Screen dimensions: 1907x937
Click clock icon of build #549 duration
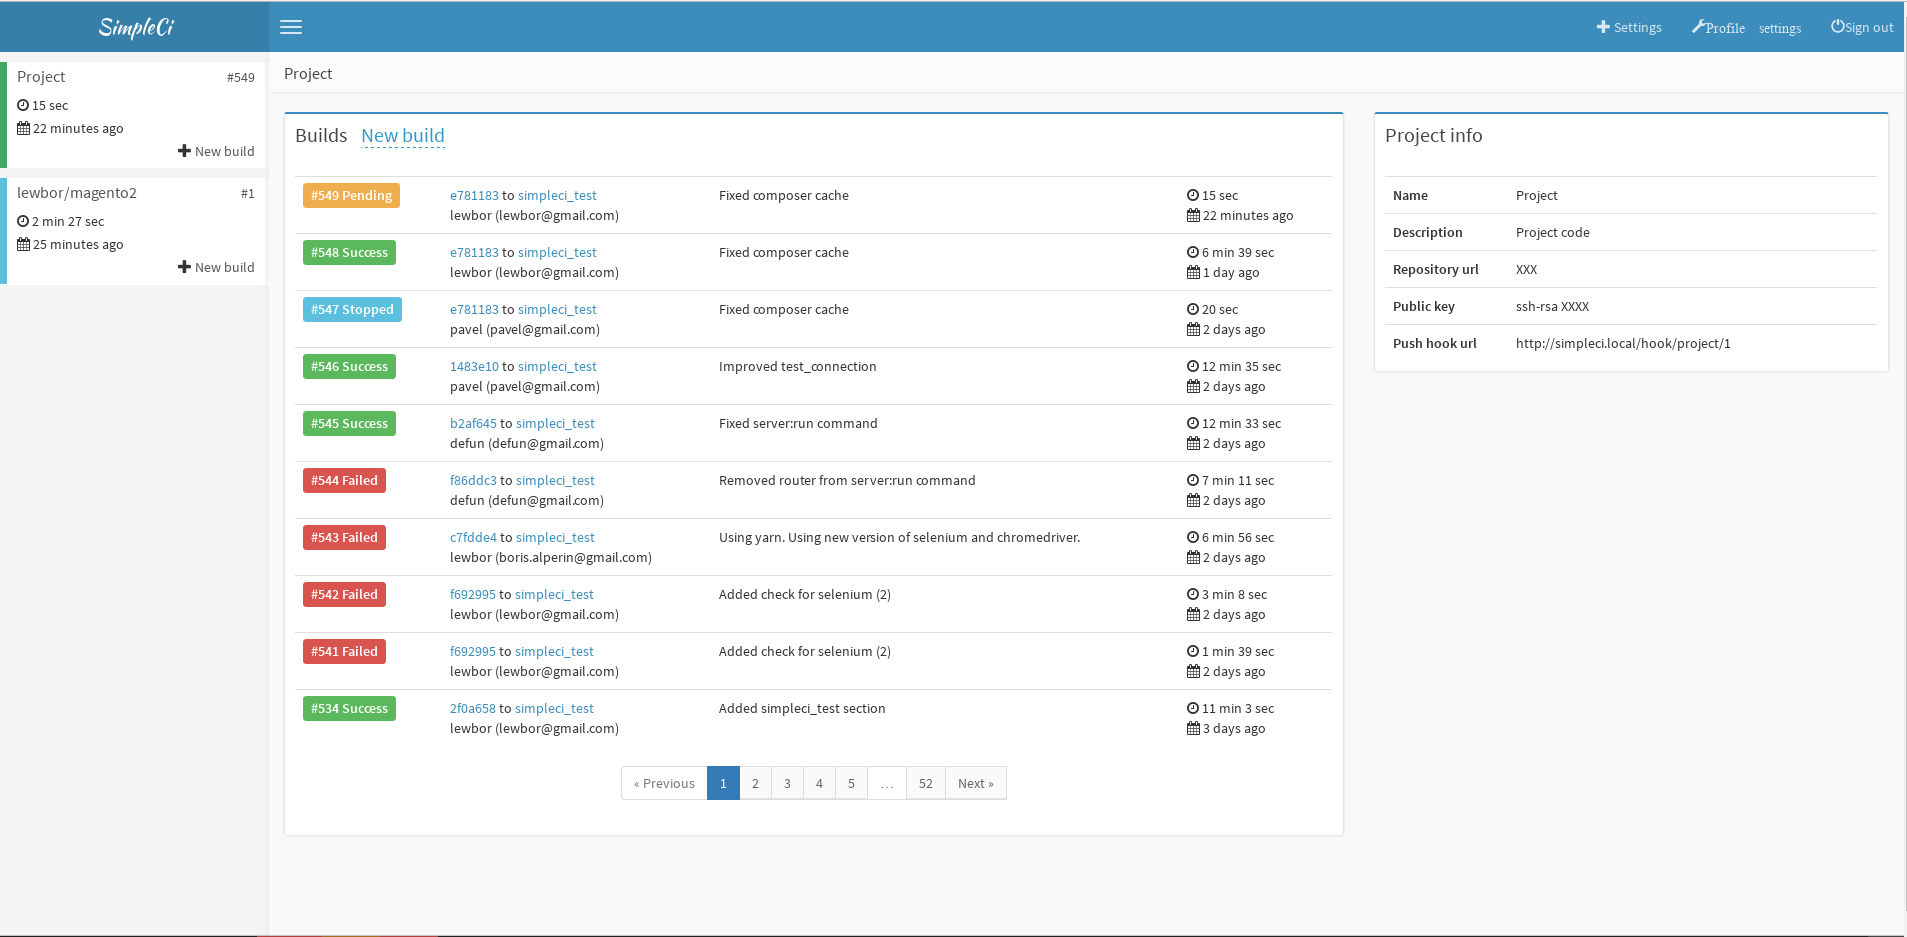tap(1193, 195)
